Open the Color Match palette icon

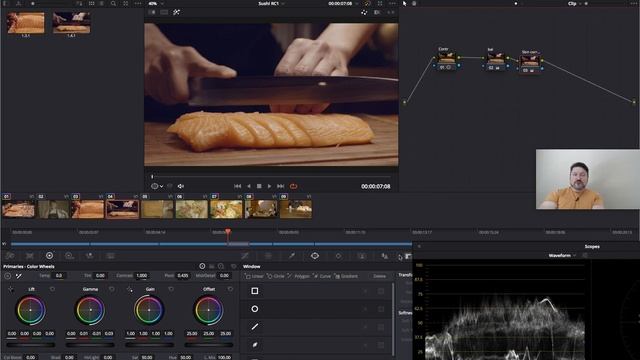(x=29, y=256)
